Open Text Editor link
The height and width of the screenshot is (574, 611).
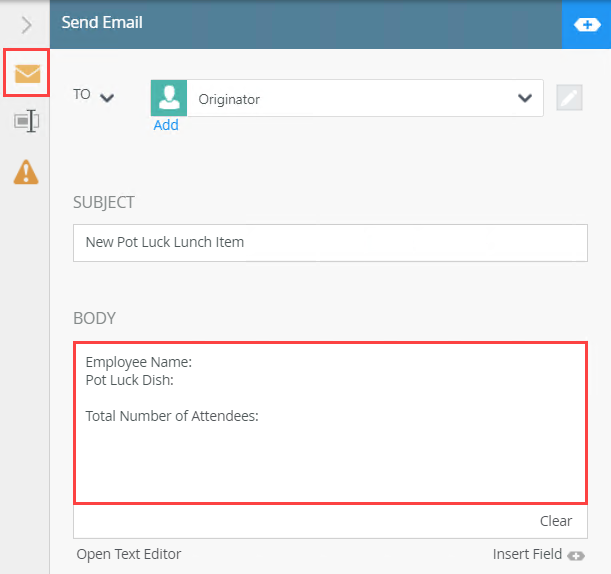pyautogui.click(x=129, y=554)
